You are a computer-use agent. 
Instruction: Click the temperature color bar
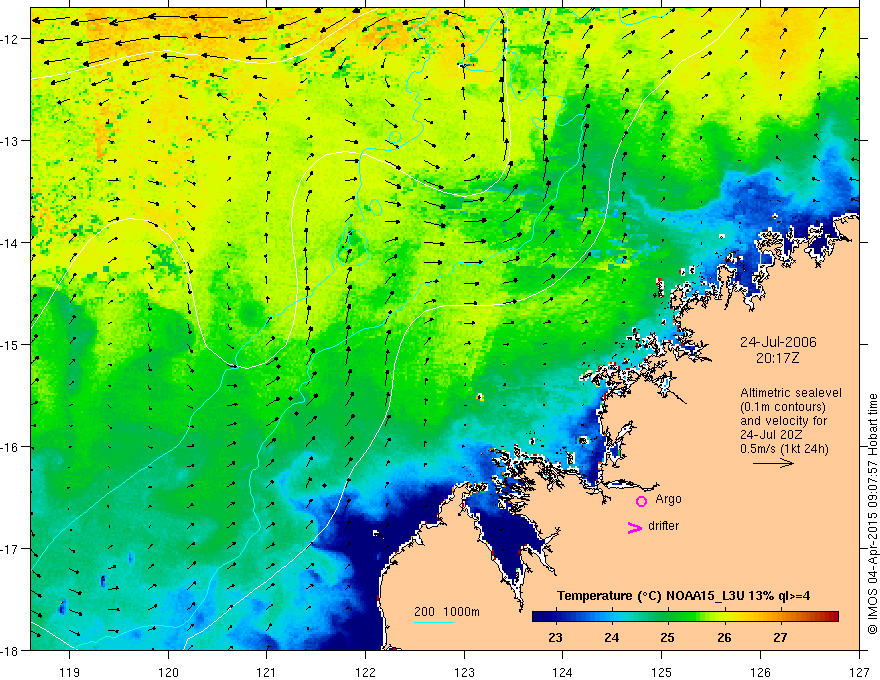click(685, 617)
